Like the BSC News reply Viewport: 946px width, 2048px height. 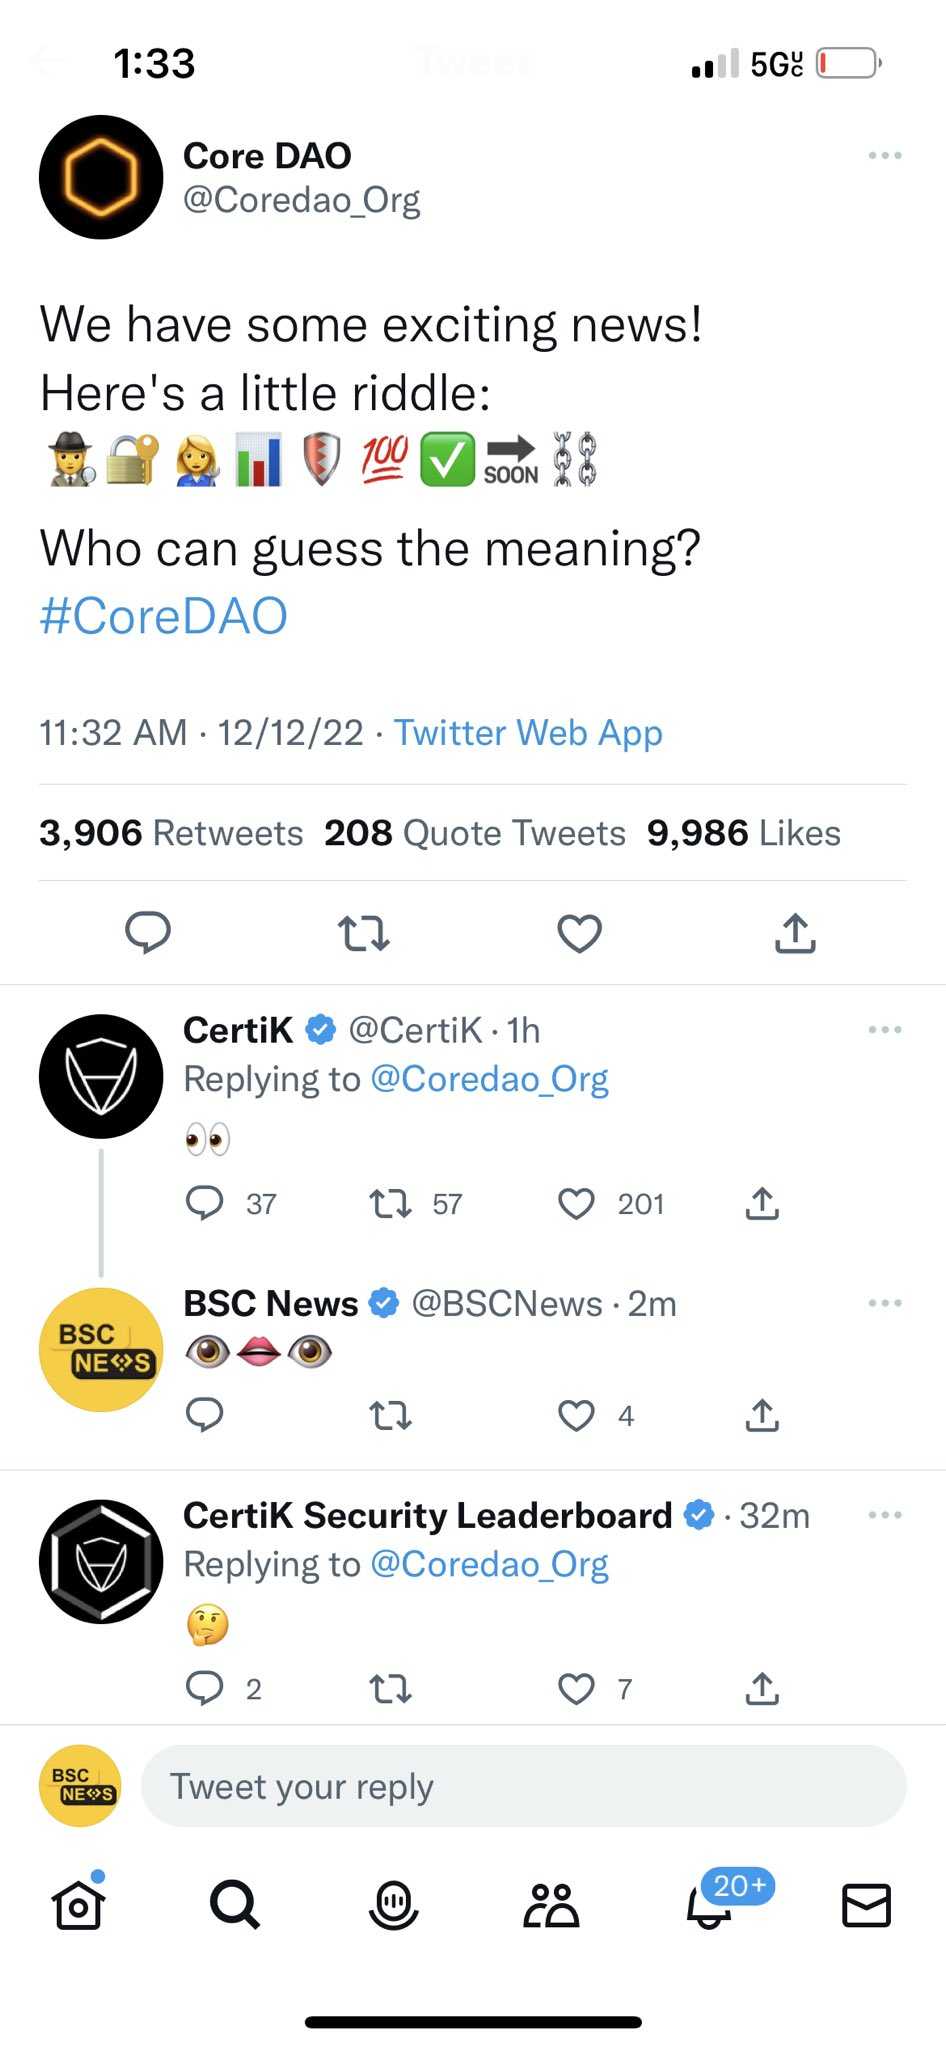(x=576, y=1415)
